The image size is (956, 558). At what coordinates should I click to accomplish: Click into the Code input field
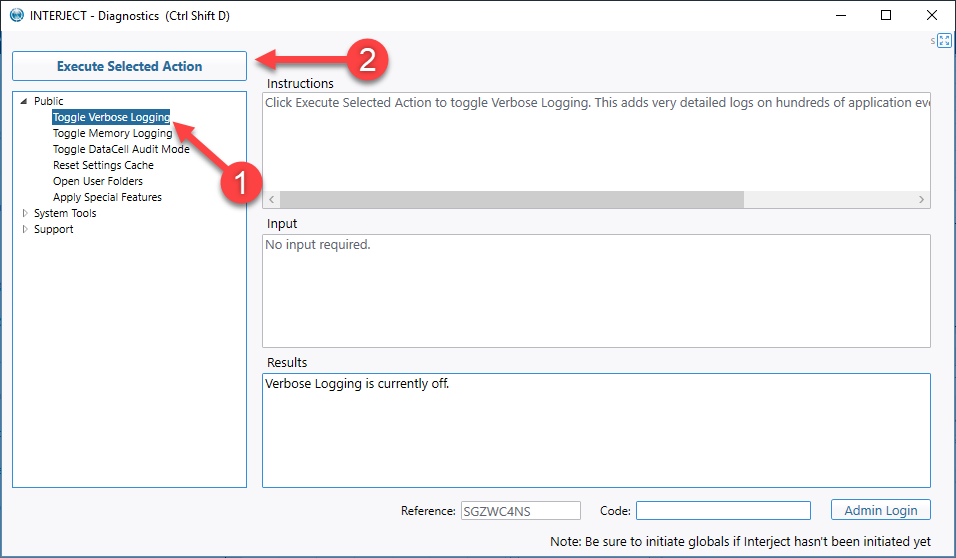pyautogui.click(x=723, y=510)
